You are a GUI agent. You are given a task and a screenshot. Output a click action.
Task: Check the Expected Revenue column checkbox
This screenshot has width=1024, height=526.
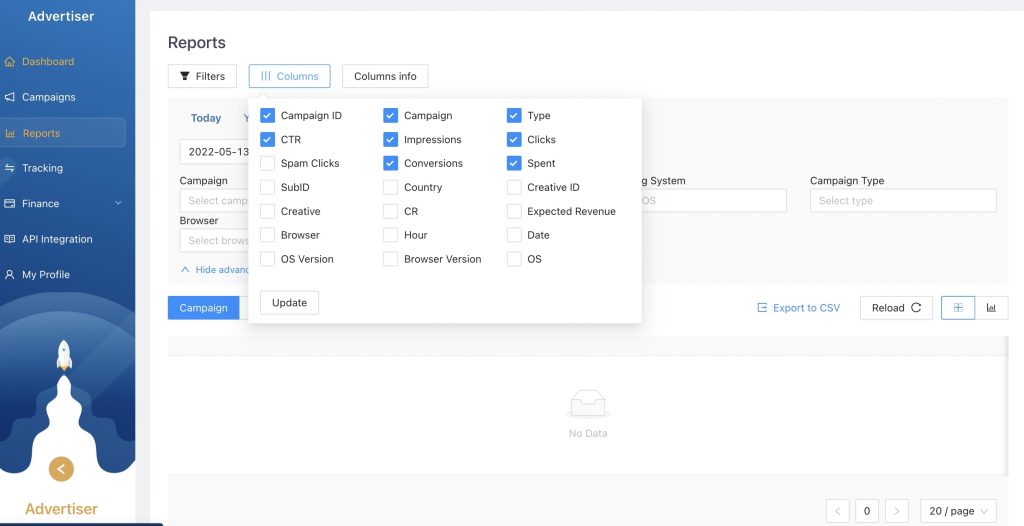[x=514, y=211]
